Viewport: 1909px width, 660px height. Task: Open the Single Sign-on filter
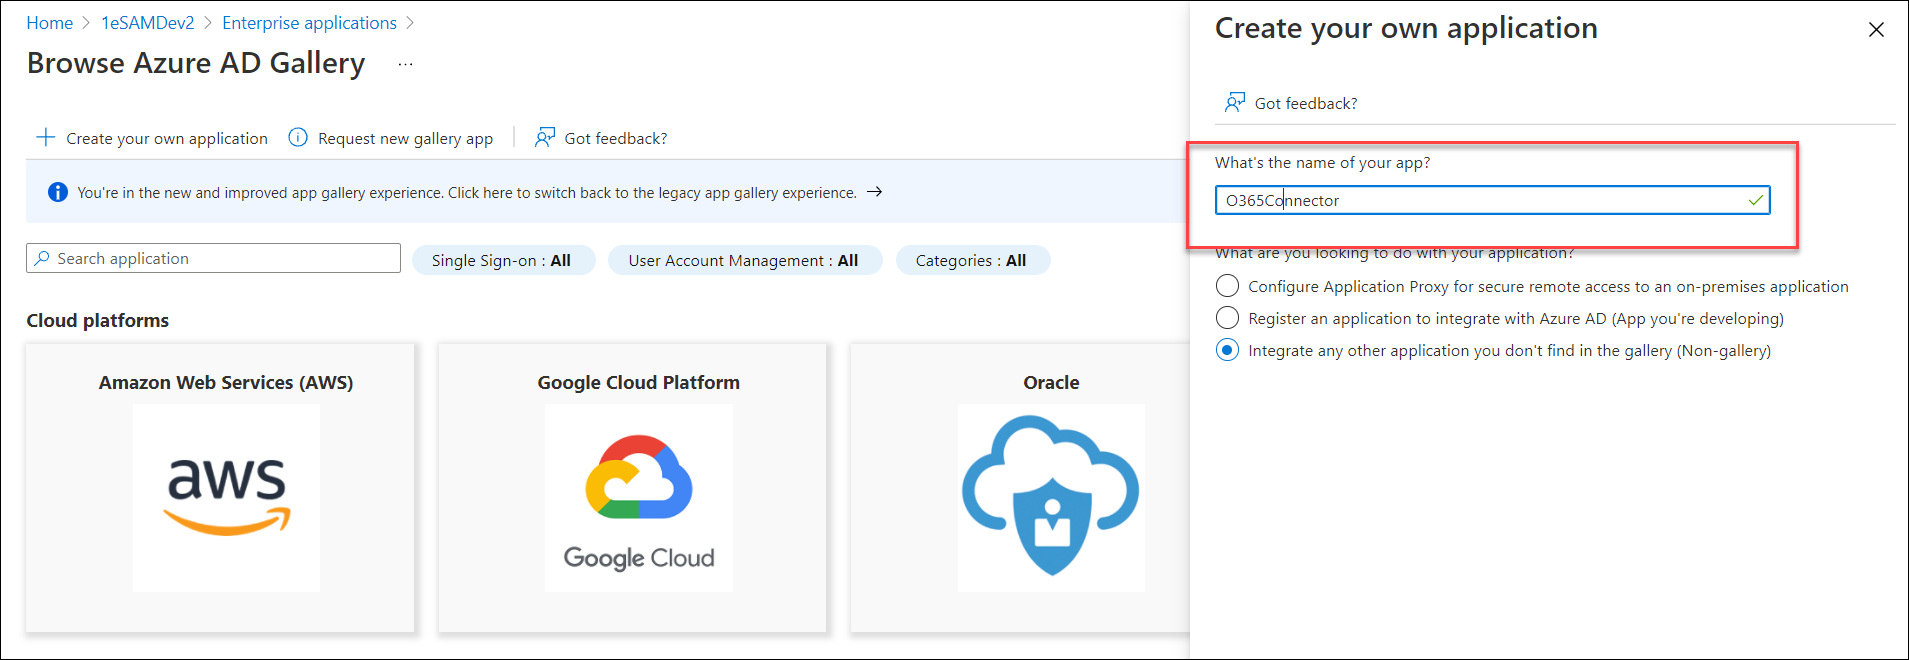(502, 260)
